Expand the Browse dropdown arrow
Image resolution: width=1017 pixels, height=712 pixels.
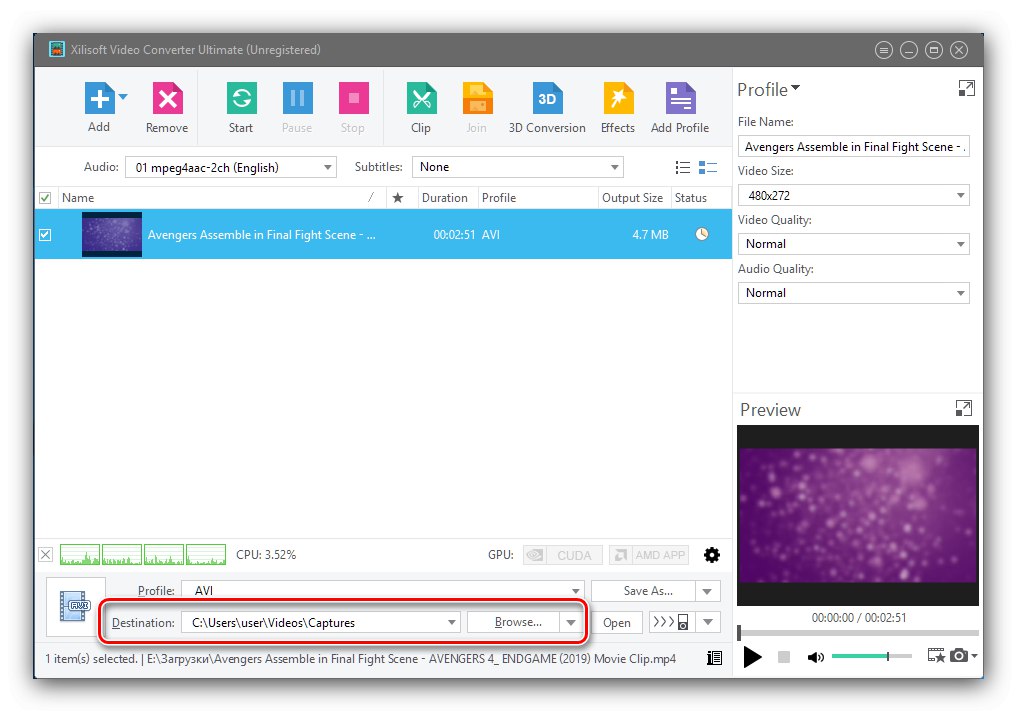click(x=571, y=623)
